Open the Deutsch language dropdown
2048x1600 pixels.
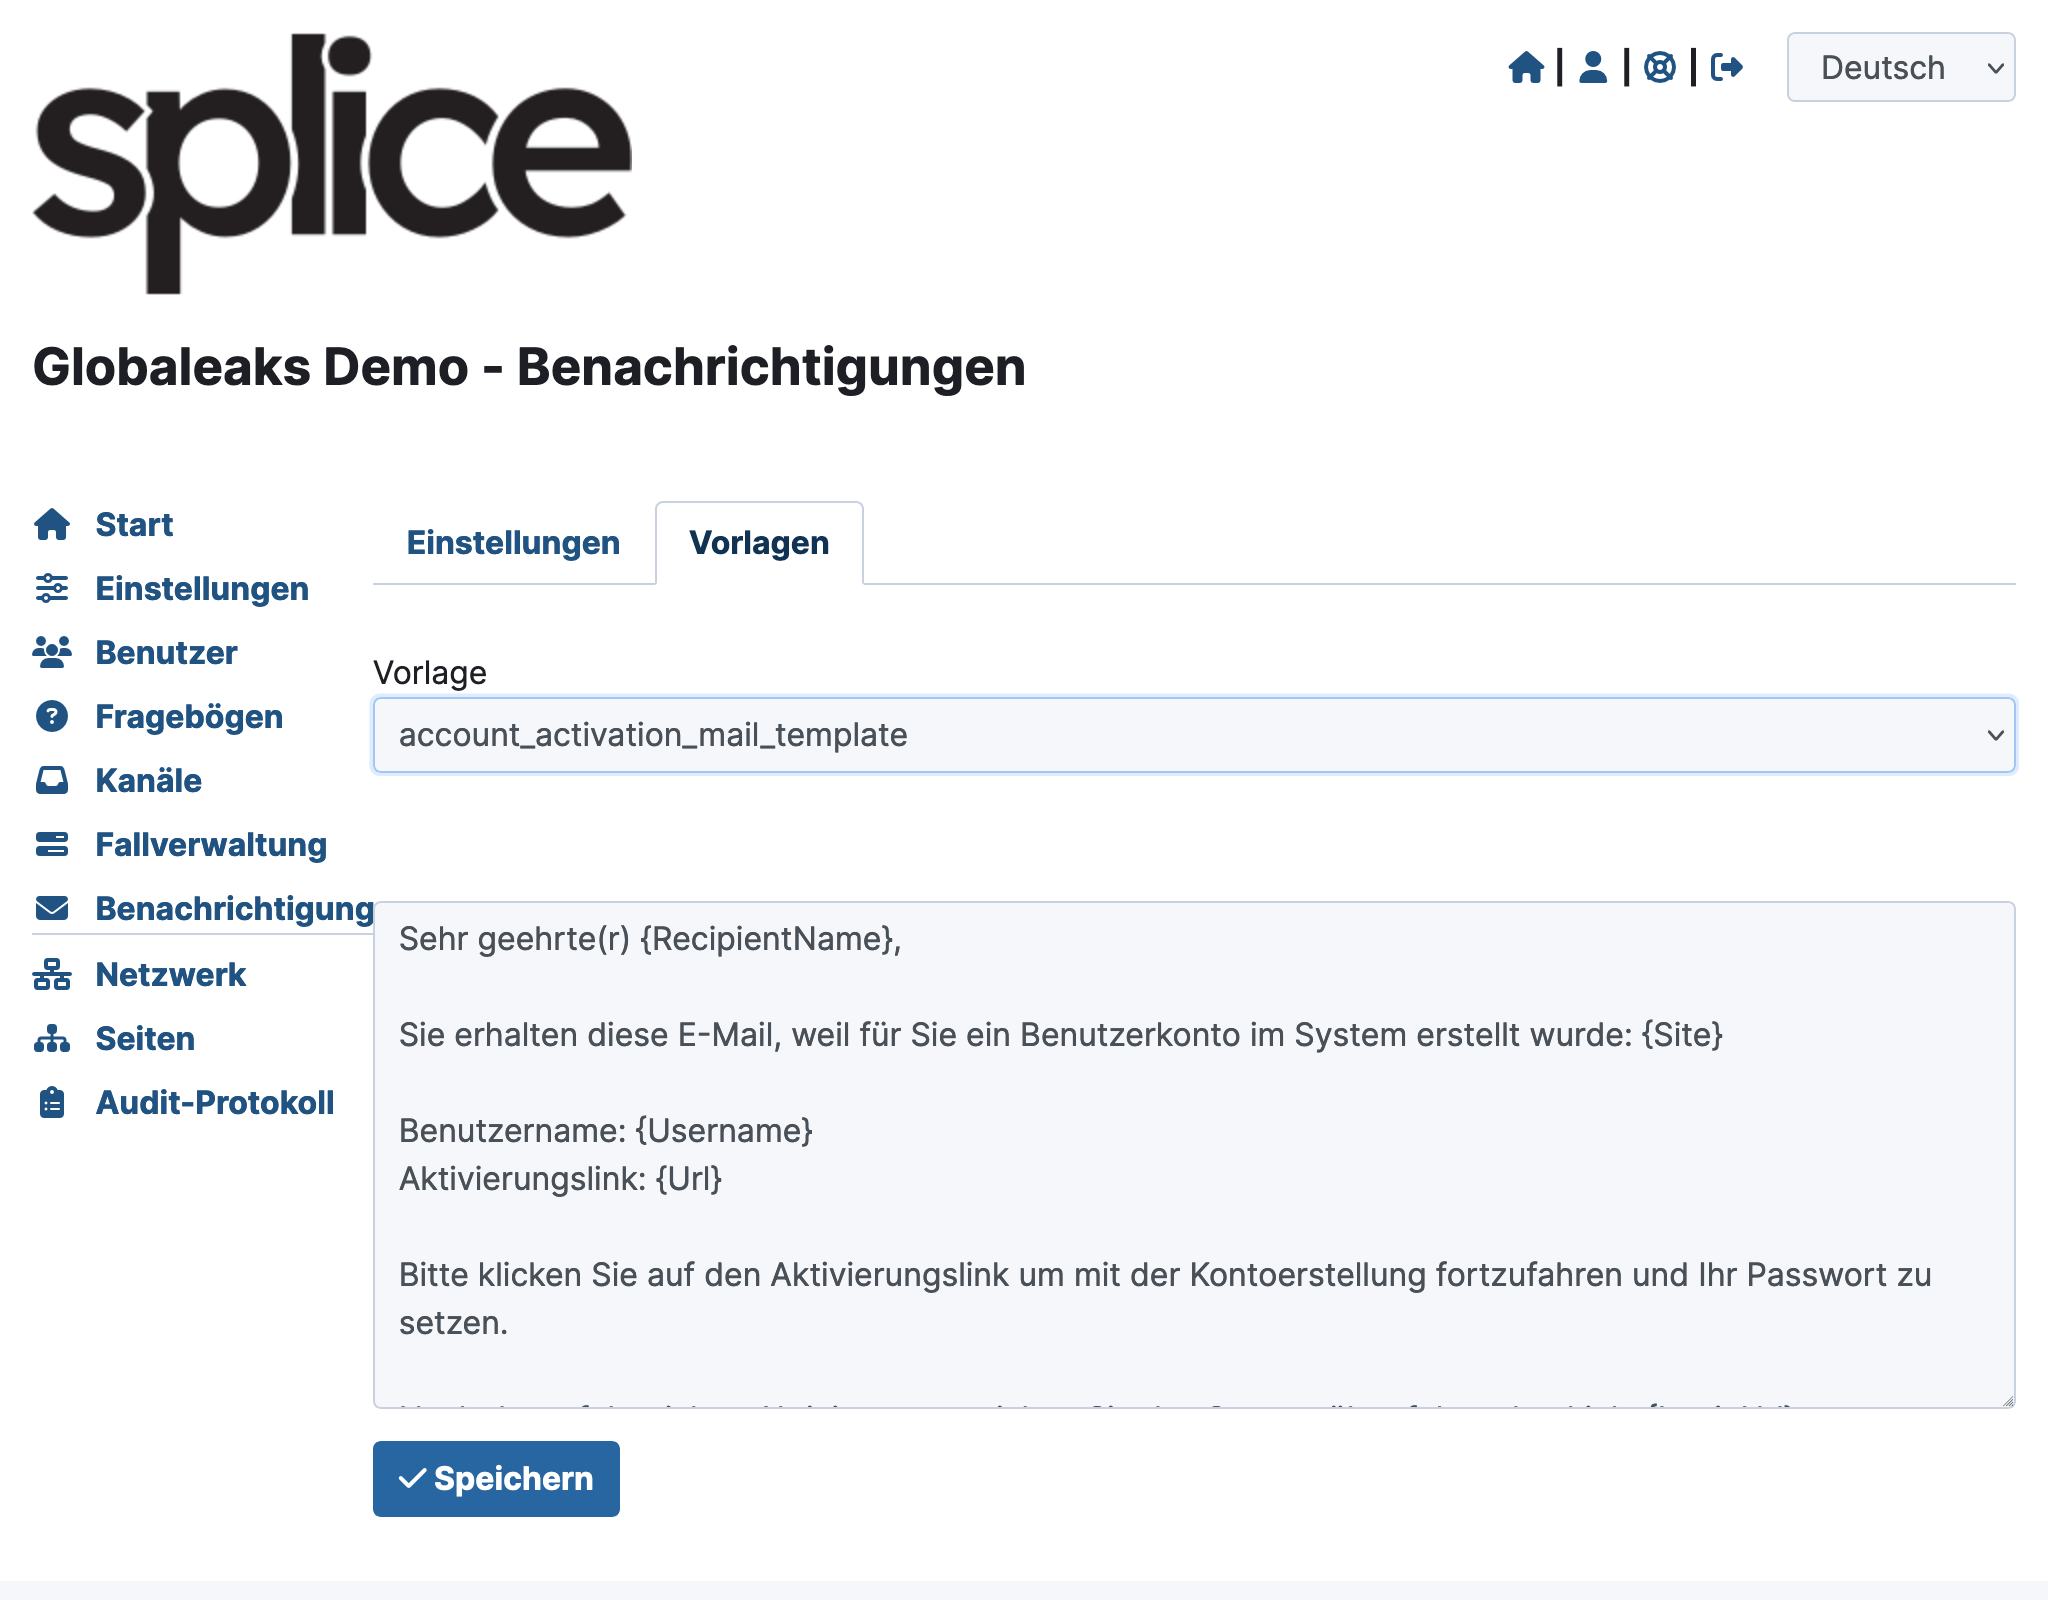coord(1901,68)
